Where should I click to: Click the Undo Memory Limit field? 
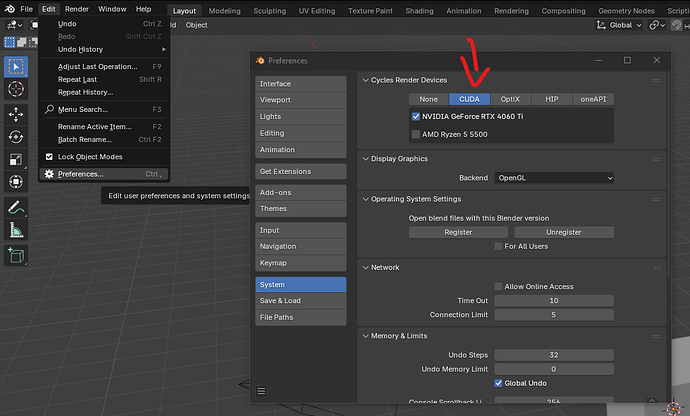[x=554, y=369]
